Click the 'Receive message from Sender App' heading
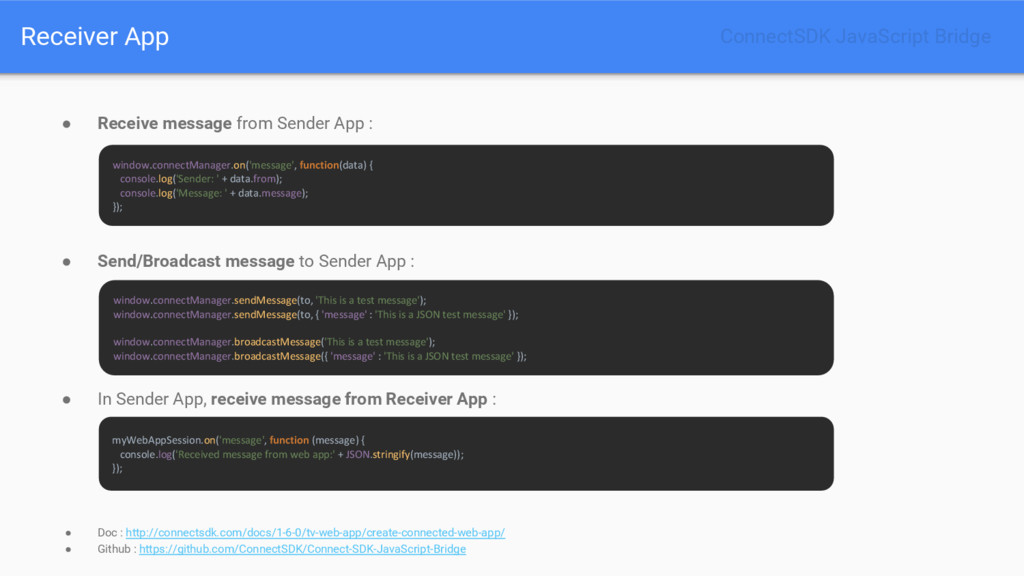Screen dimensions: 1024x576 235,123
